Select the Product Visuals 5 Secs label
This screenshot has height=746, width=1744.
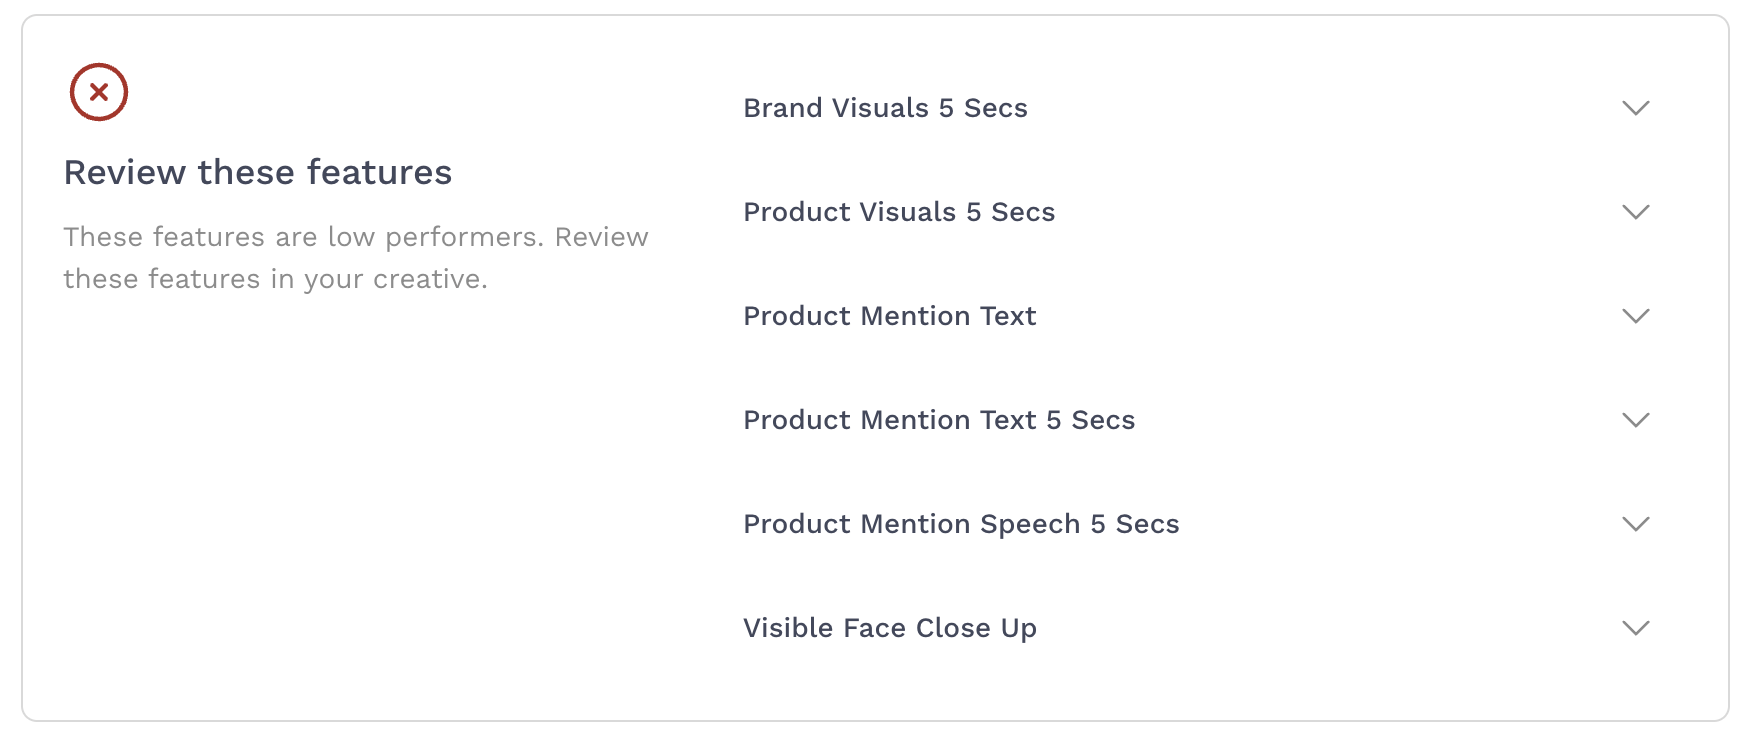[899, 212]
